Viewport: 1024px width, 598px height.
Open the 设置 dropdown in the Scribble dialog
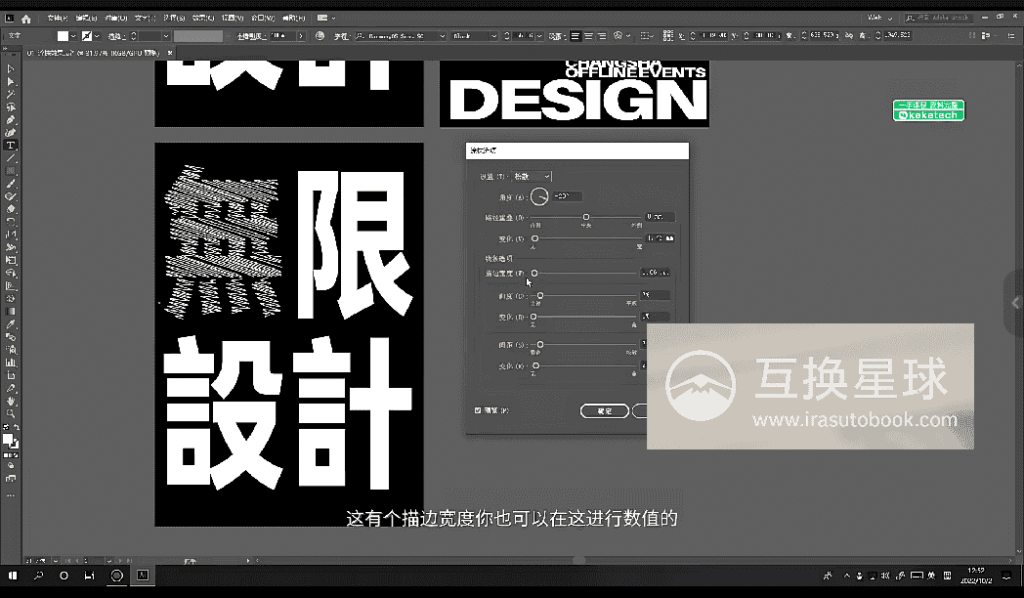[529, 176]
